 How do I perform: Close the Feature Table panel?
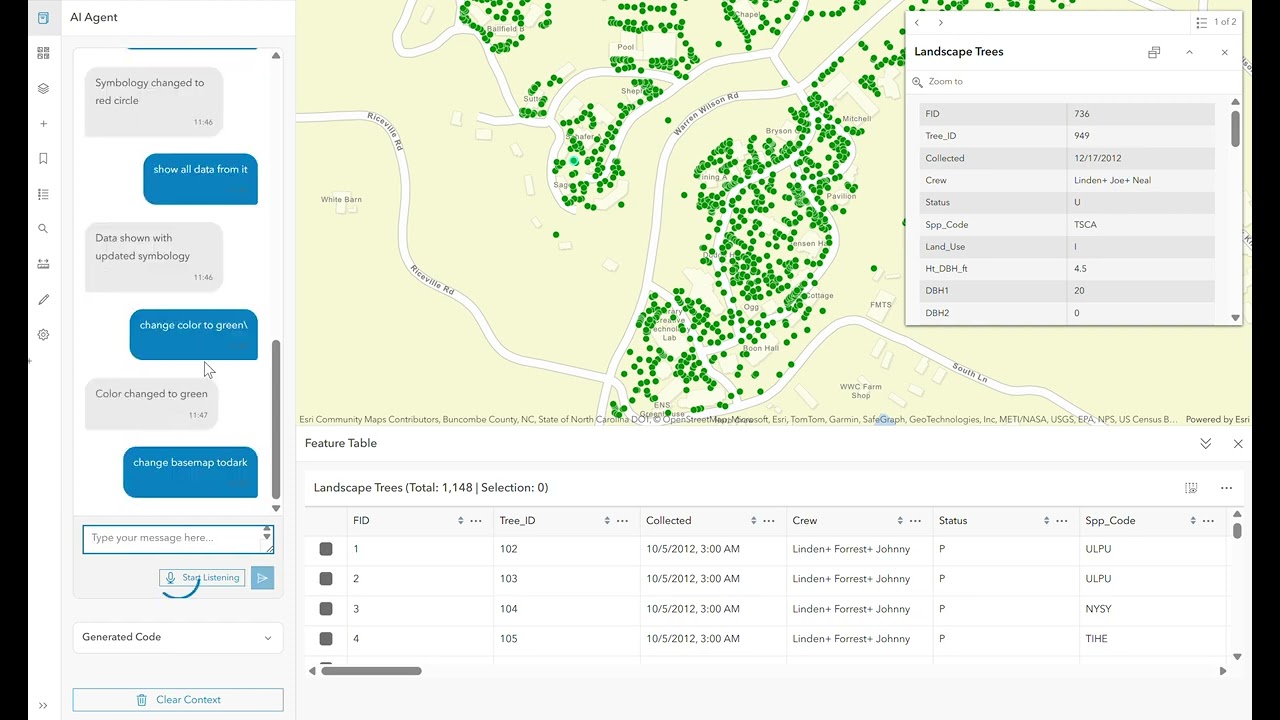(1238, 443)
